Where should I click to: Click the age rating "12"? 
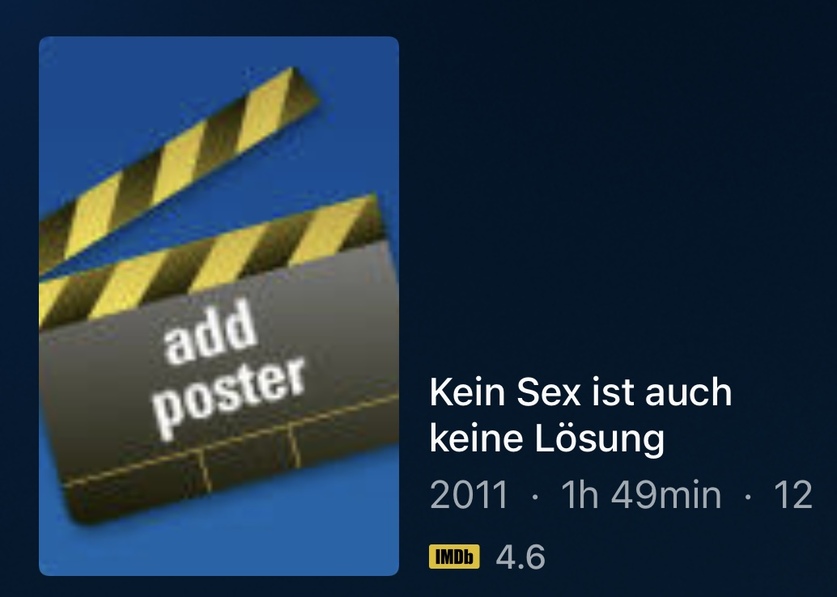[793, 494]
